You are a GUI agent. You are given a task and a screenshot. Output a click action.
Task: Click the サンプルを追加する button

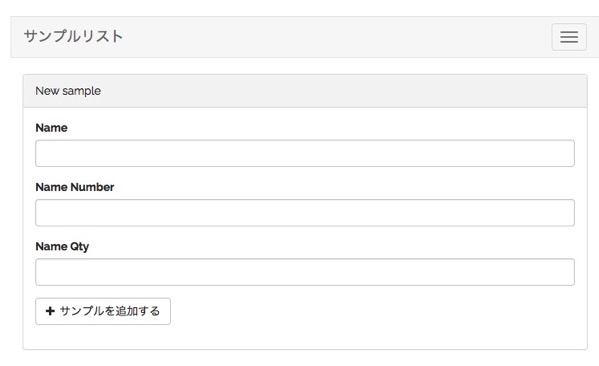click(103, 311)
